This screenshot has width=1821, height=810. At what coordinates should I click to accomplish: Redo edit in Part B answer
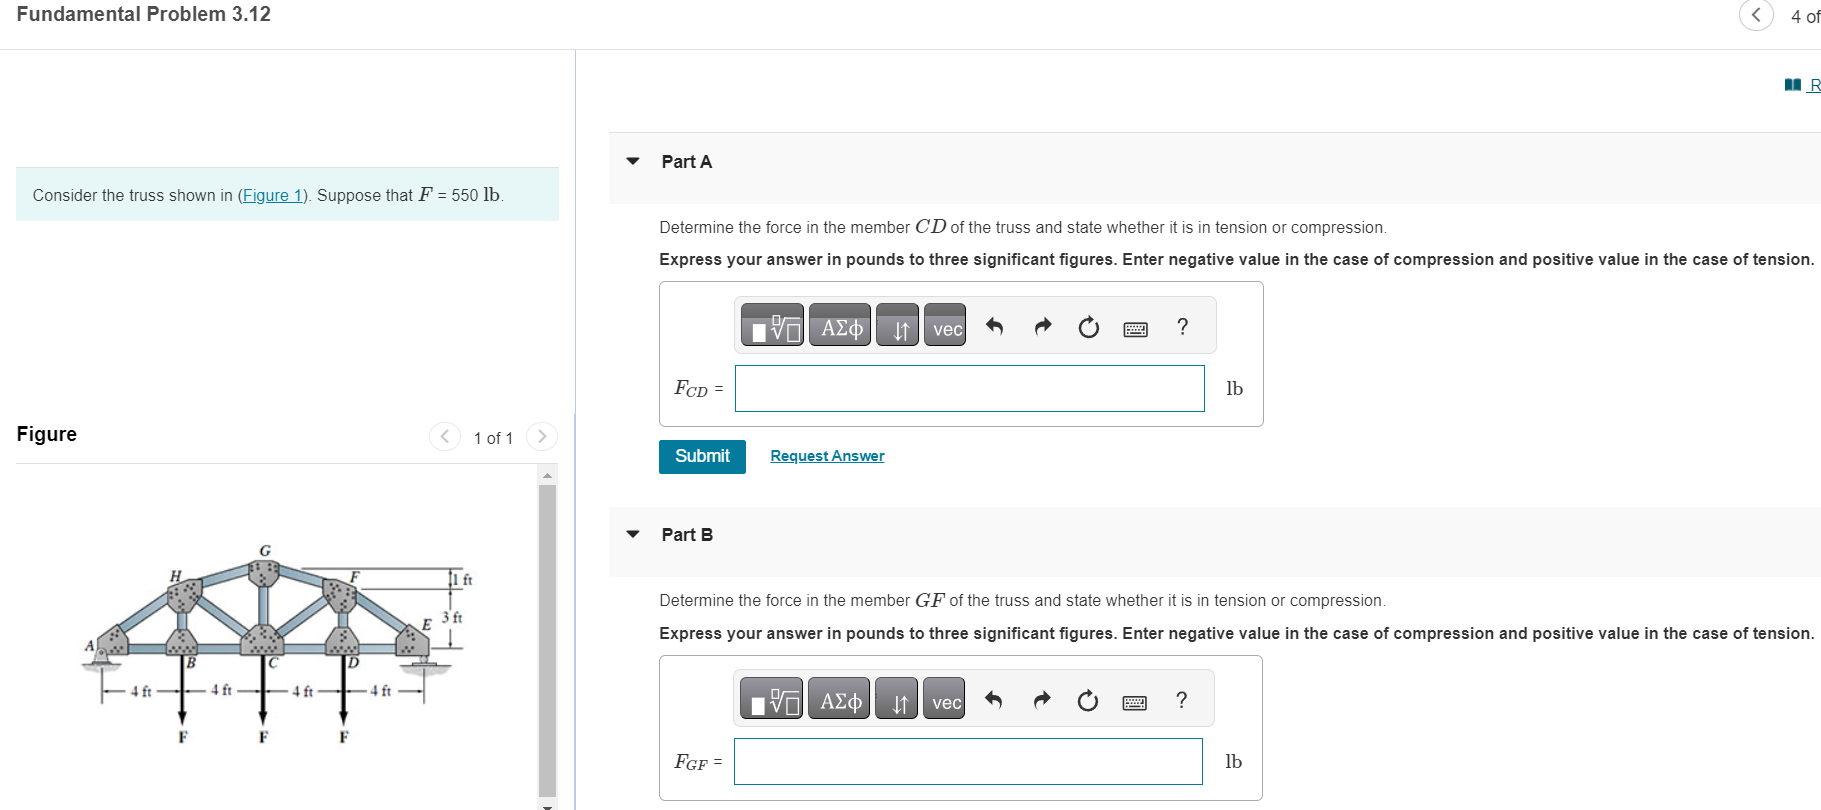[1041, 699]
